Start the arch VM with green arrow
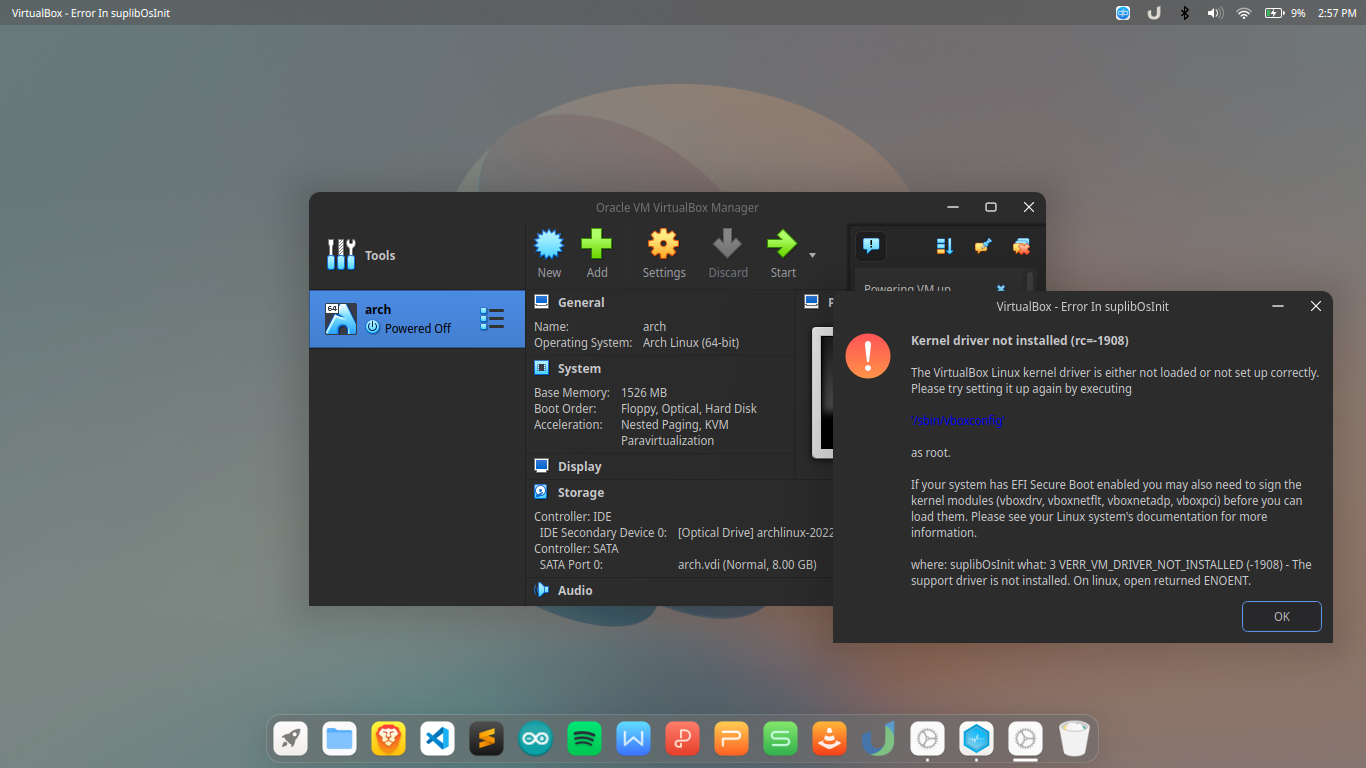The image size is (1366, 768). click(782, 244)
